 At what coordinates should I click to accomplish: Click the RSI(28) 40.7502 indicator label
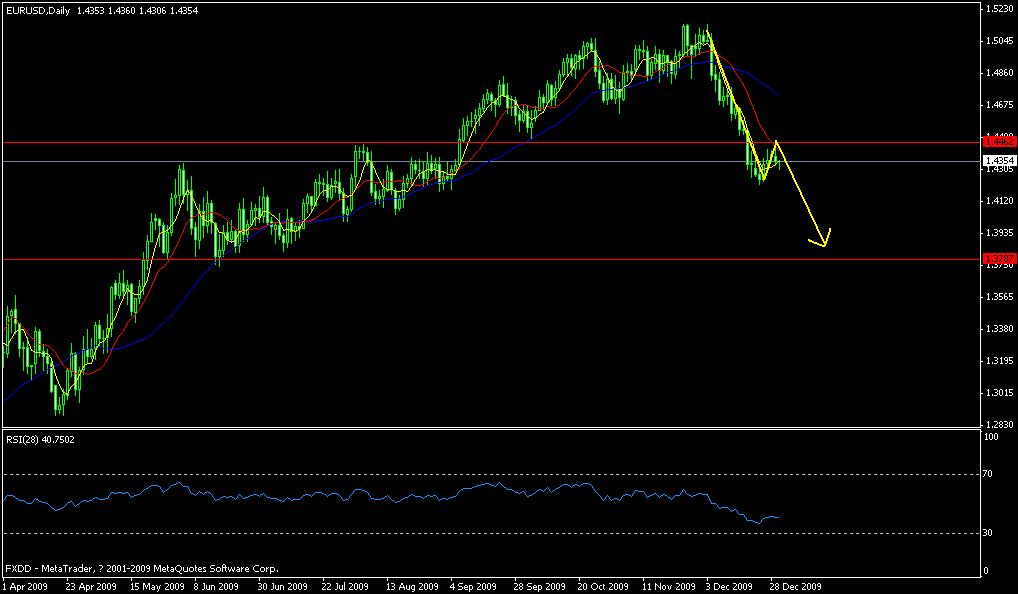(40, 439)
